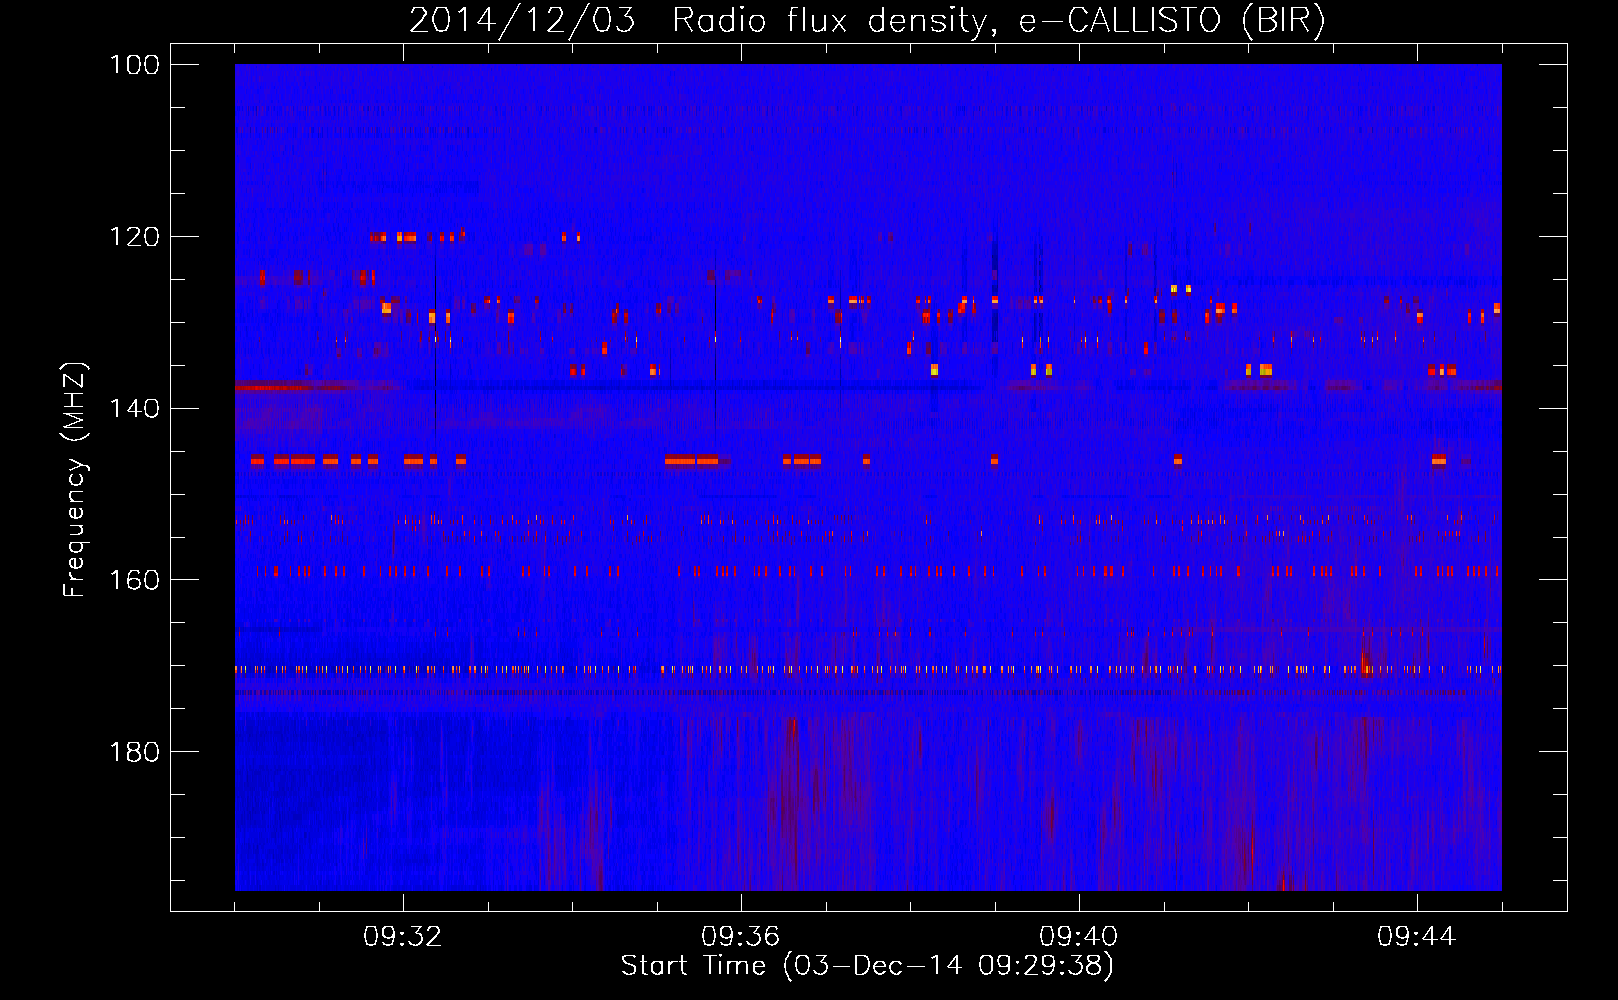Click the frequency tick label '100'
This screenshot has width=1618, height=1000.
coord(133,65)
